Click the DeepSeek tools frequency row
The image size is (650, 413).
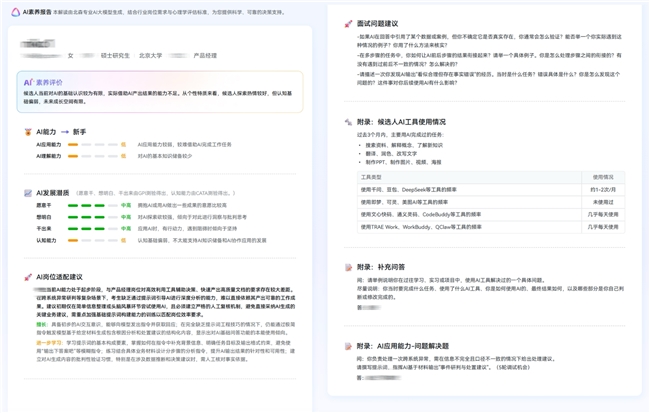coord(491,189)
